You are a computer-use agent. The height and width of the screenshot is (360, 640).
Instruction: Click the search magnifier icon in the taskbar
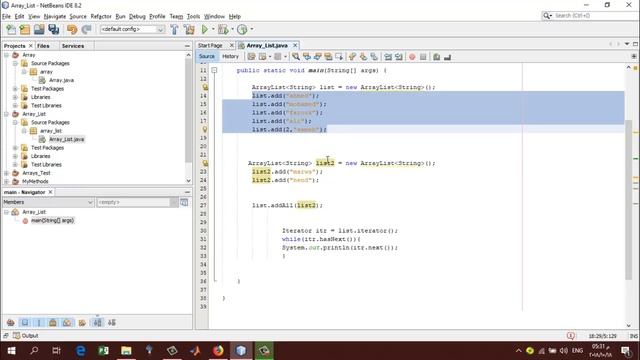34,350
